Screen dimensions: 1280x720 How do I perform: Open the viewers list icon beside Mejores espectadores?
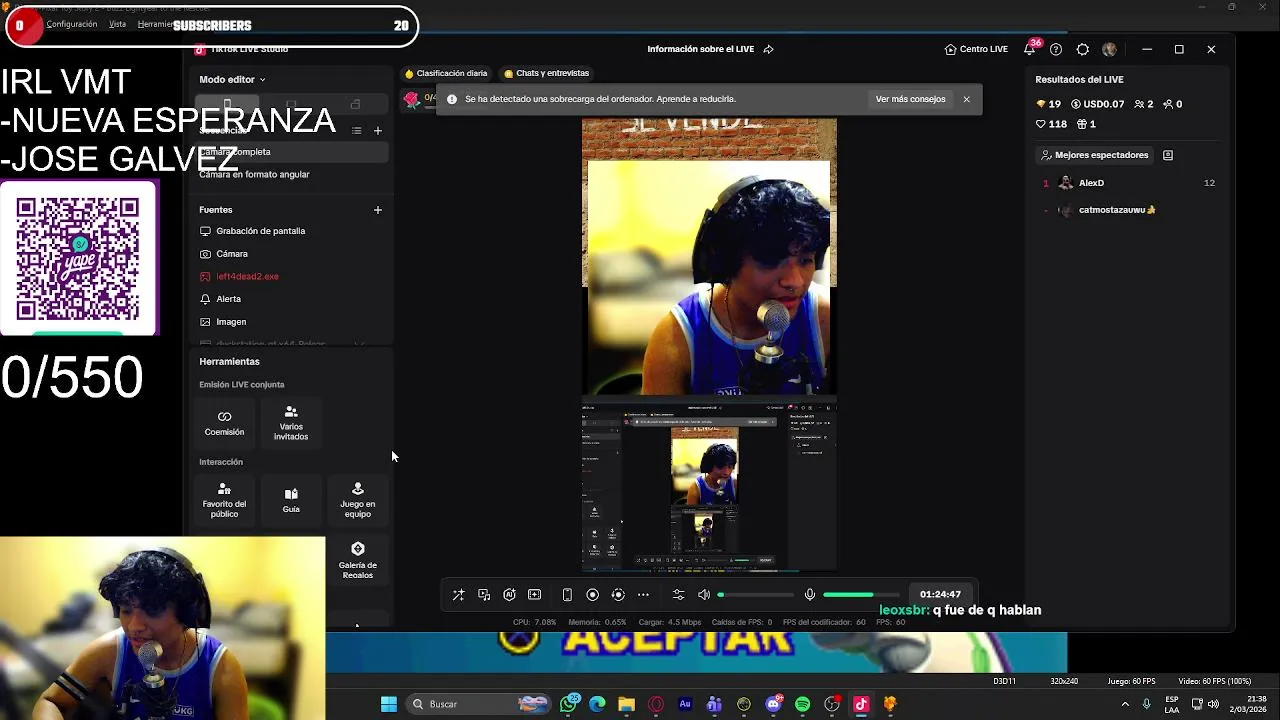tap(1167, 155)
